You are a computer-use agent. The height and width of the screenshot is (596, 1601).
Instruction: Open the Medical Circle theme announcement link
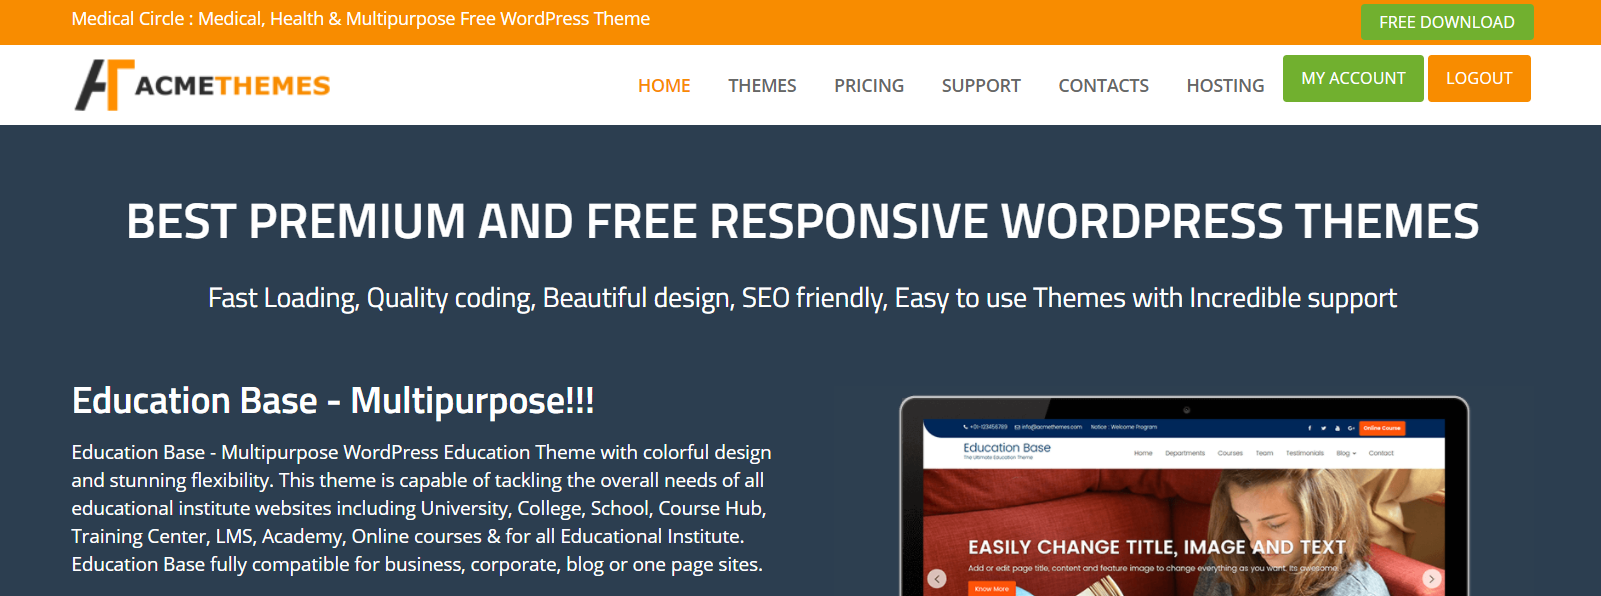point(361,19)
